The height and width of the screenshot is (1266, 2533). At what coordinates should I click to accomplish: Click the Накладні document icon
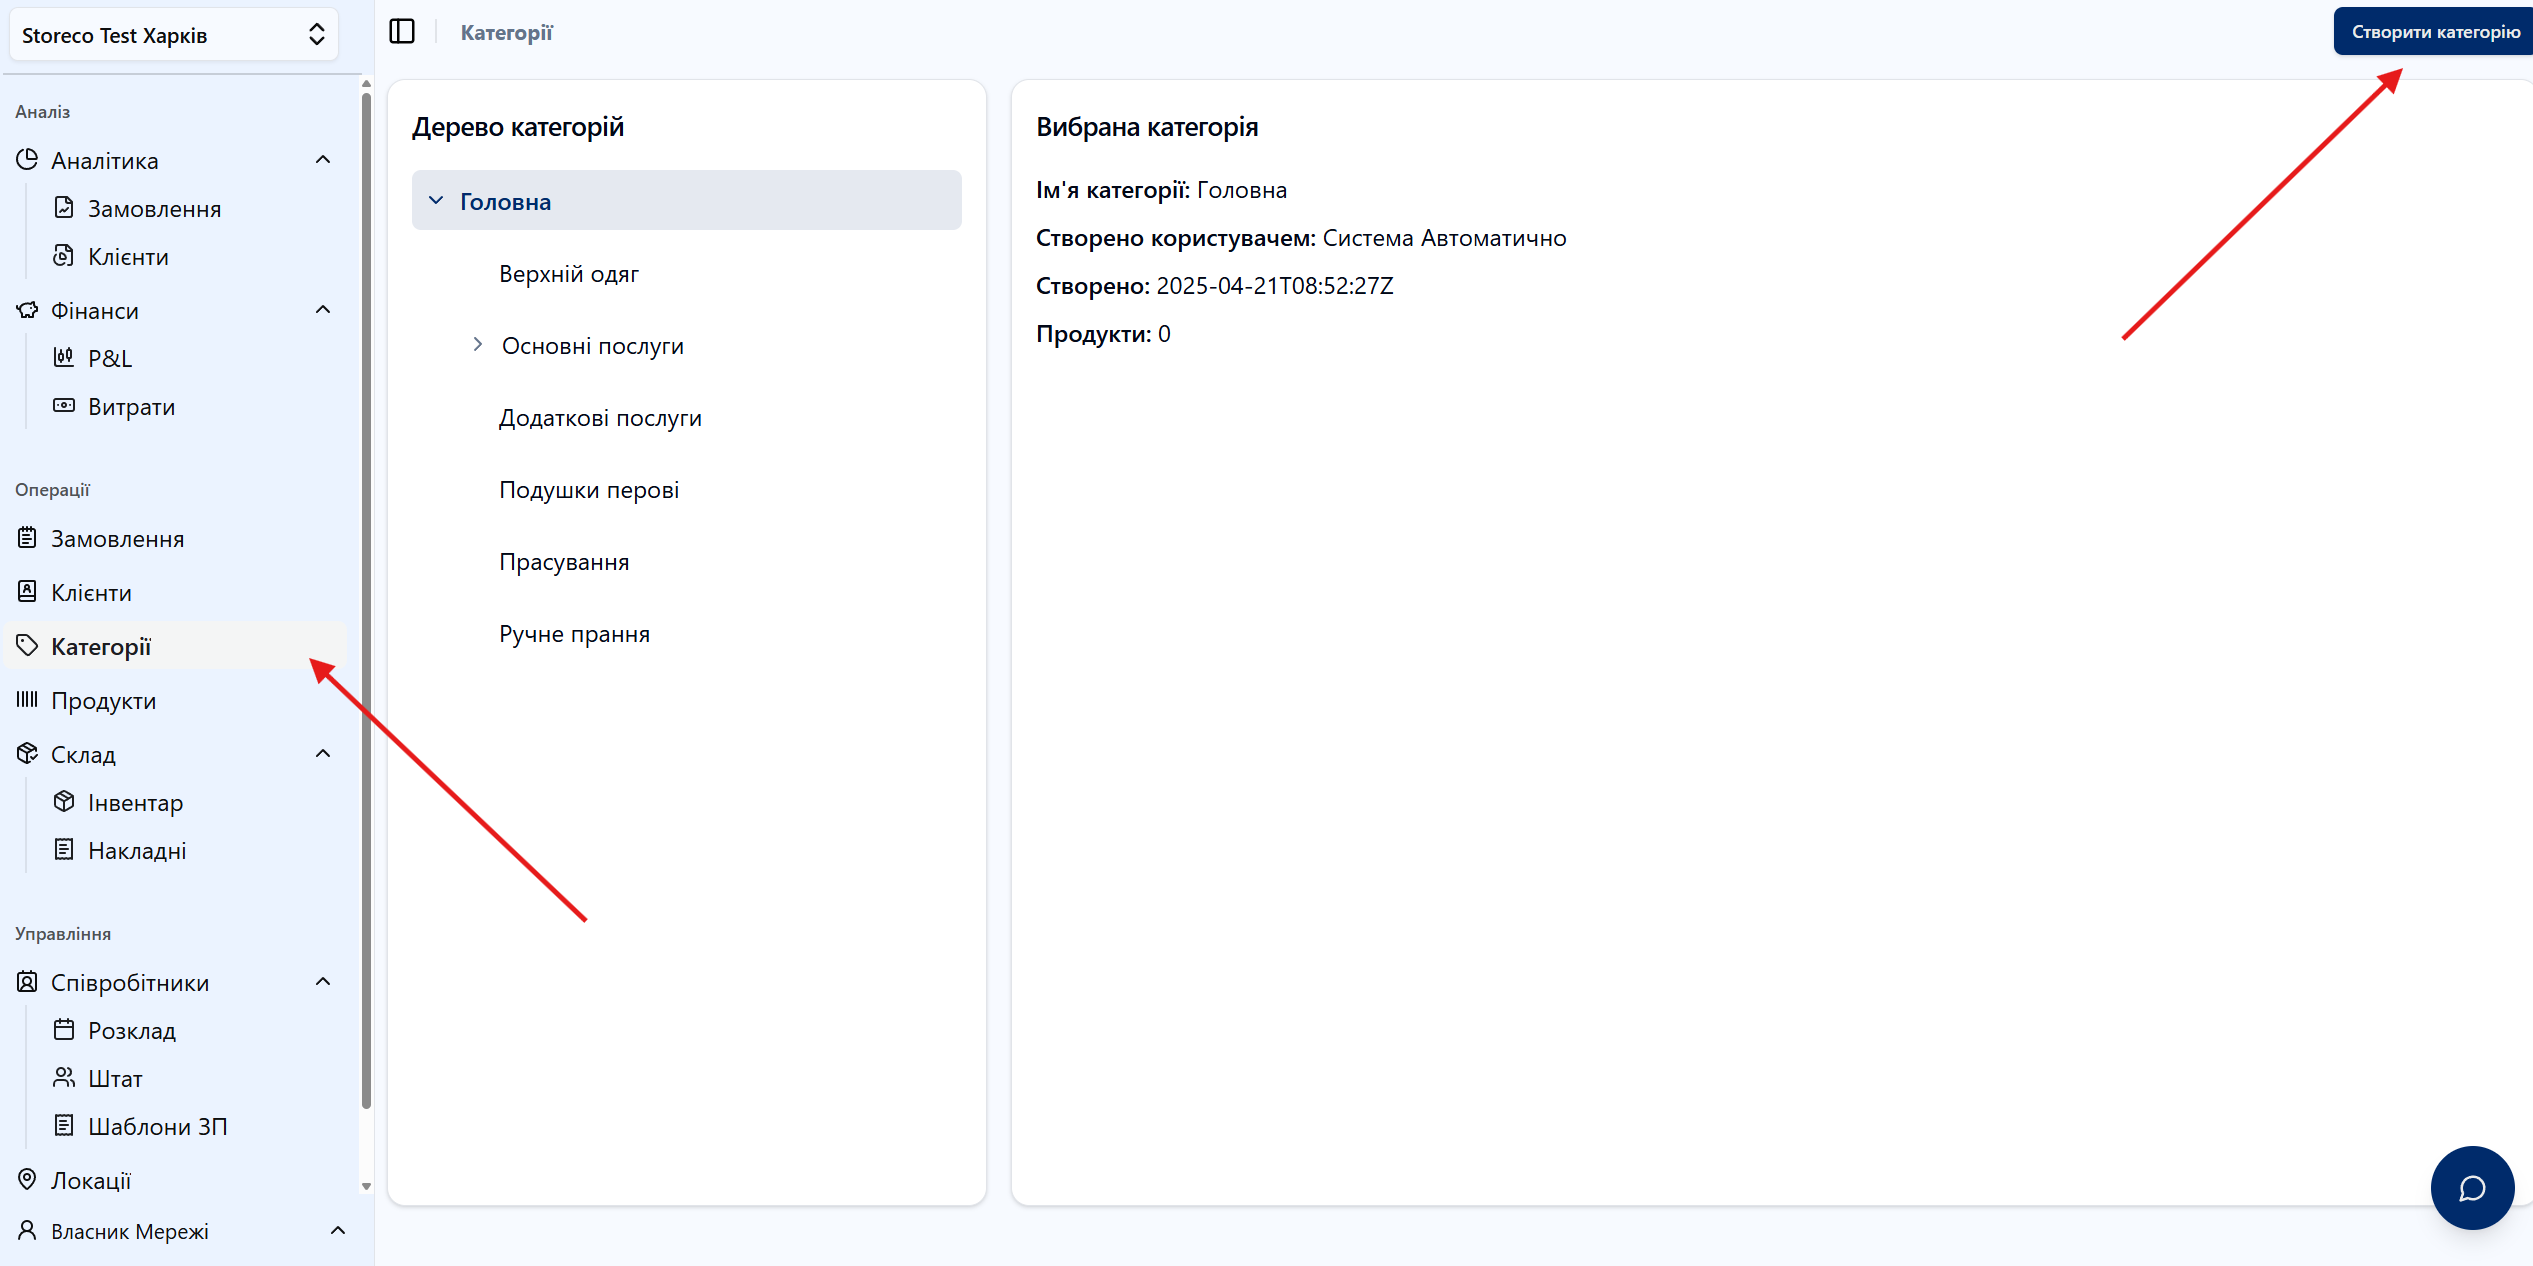(64, 849)
